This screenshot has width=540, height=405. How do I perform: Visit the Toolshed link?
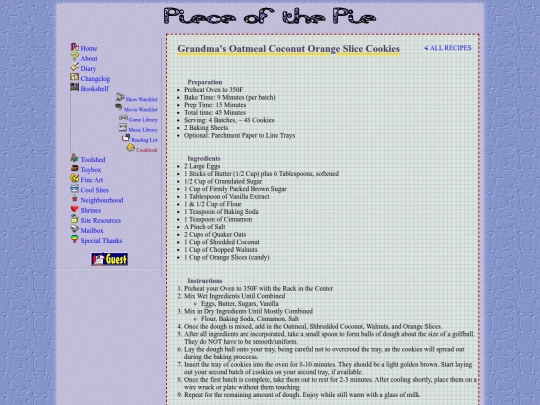pyautogui.click(x=93, y=160)
